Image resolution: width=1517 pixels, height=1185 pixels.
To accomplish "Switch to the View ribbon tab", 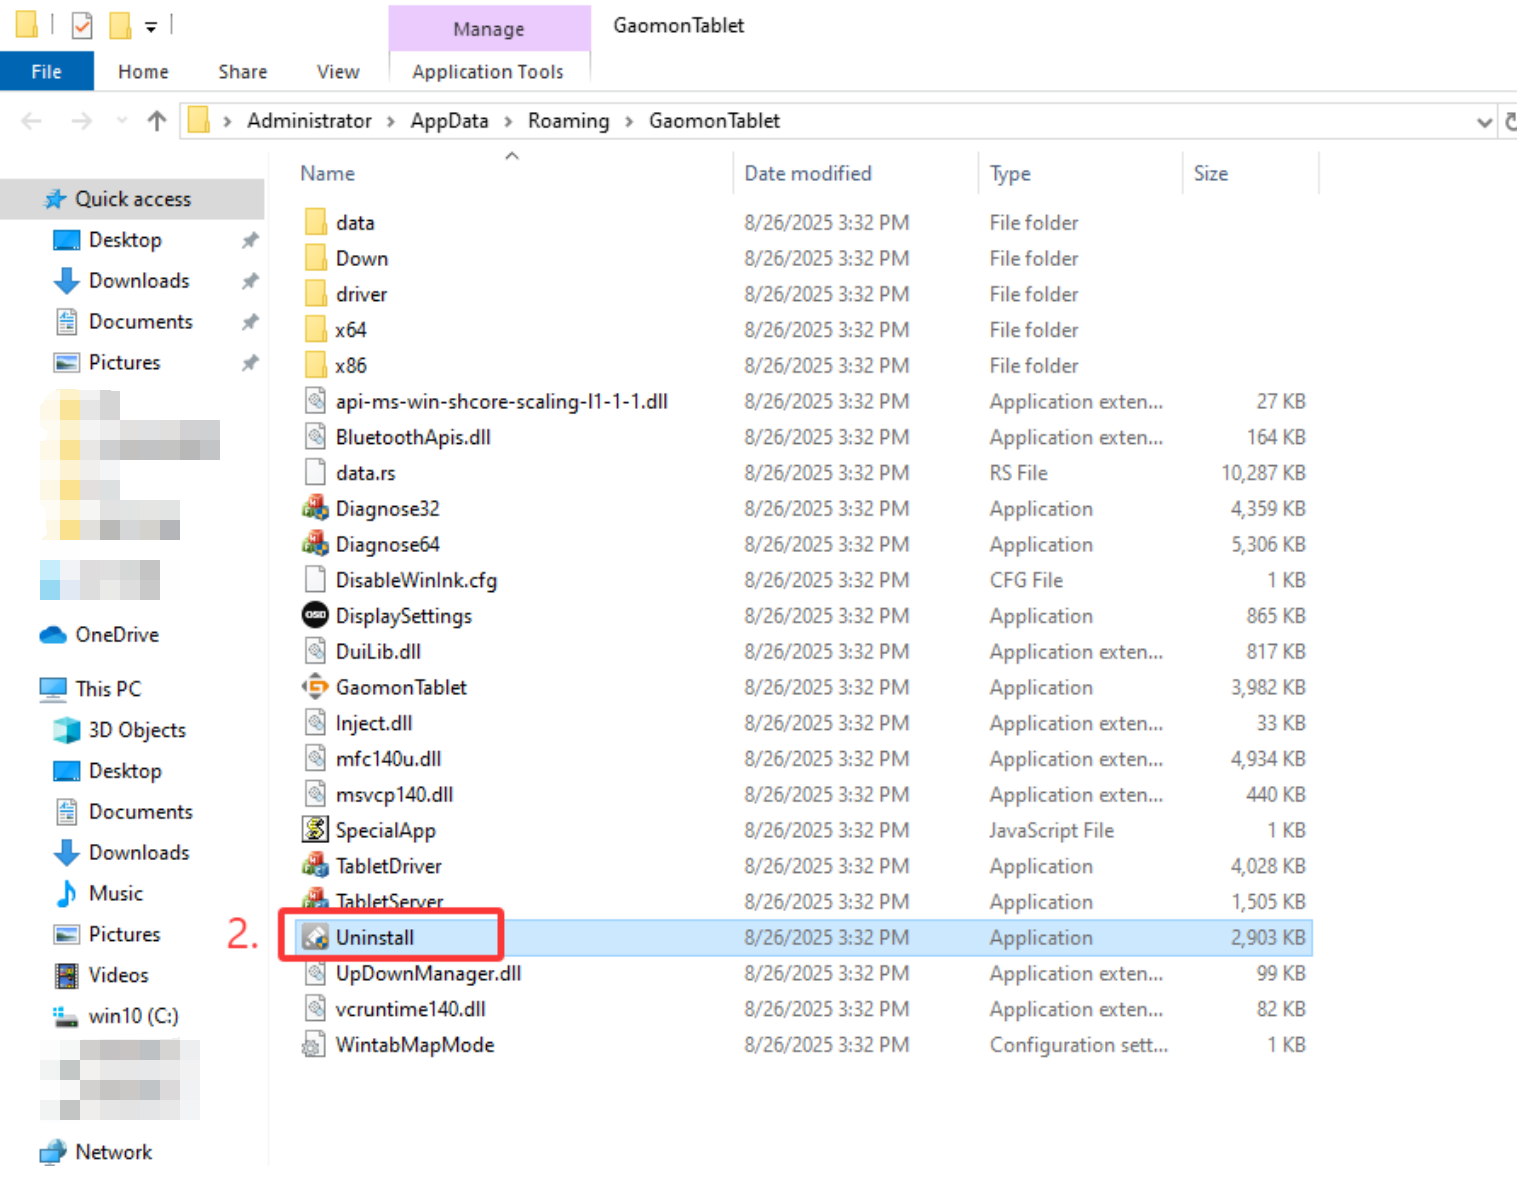I will point(338,72).
